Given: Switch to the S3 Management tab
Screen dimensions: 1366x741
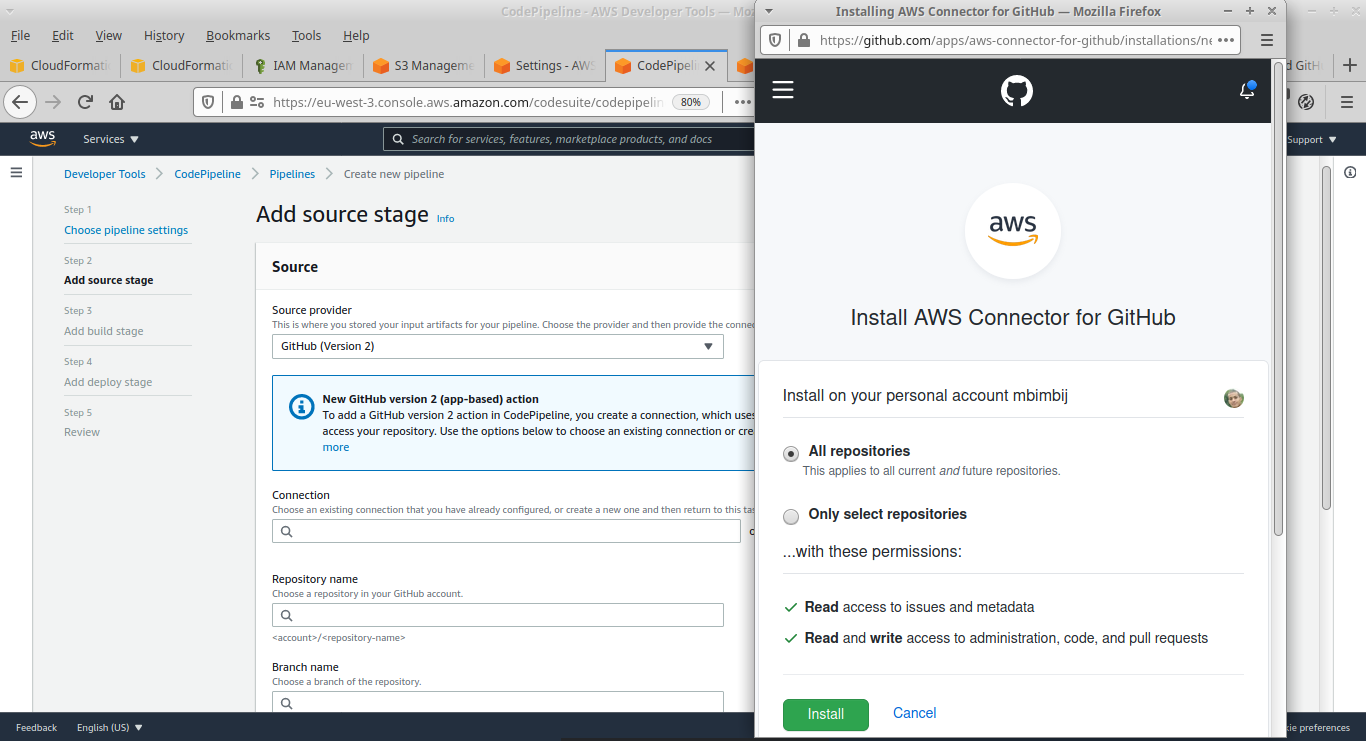Looking at the screenshot, I should pos(424,66).
